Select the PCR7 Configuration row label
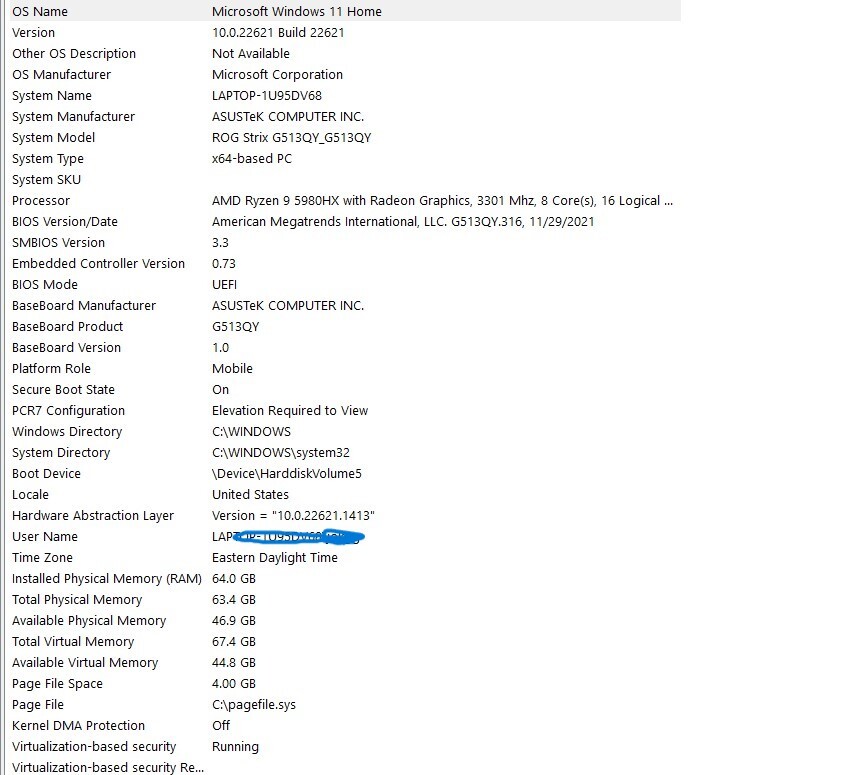 (x=68, y=411)
